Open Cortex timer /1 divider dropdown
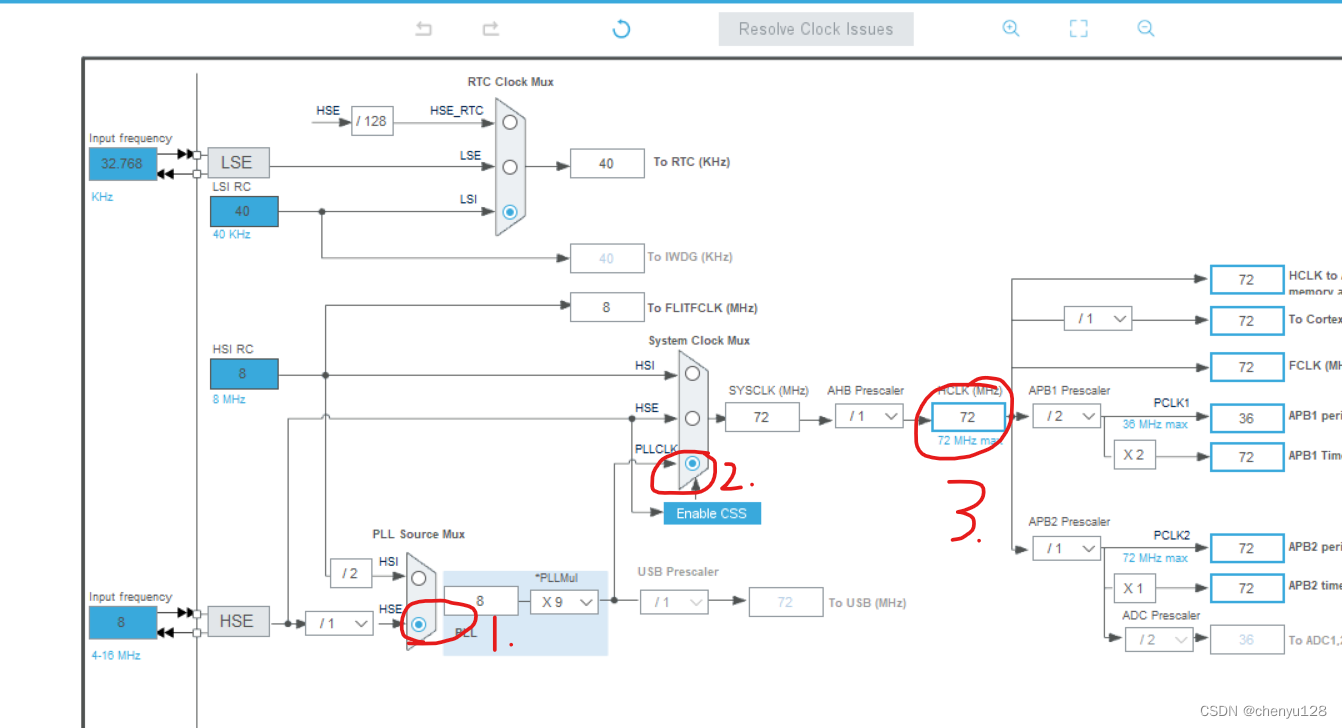Screen dimensions: 1342x728 [x=1098, y=319]
